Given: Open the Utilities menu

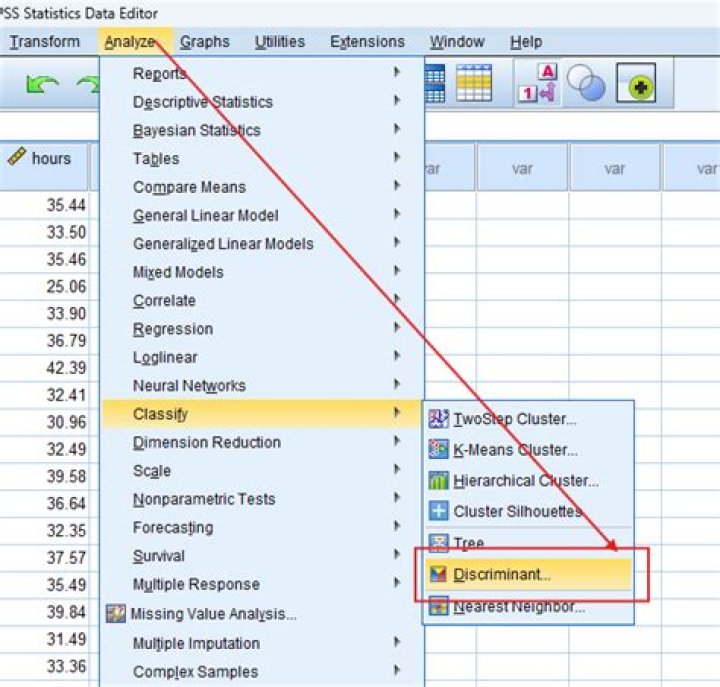Looking at the screenshot, I should pos(280,42).
